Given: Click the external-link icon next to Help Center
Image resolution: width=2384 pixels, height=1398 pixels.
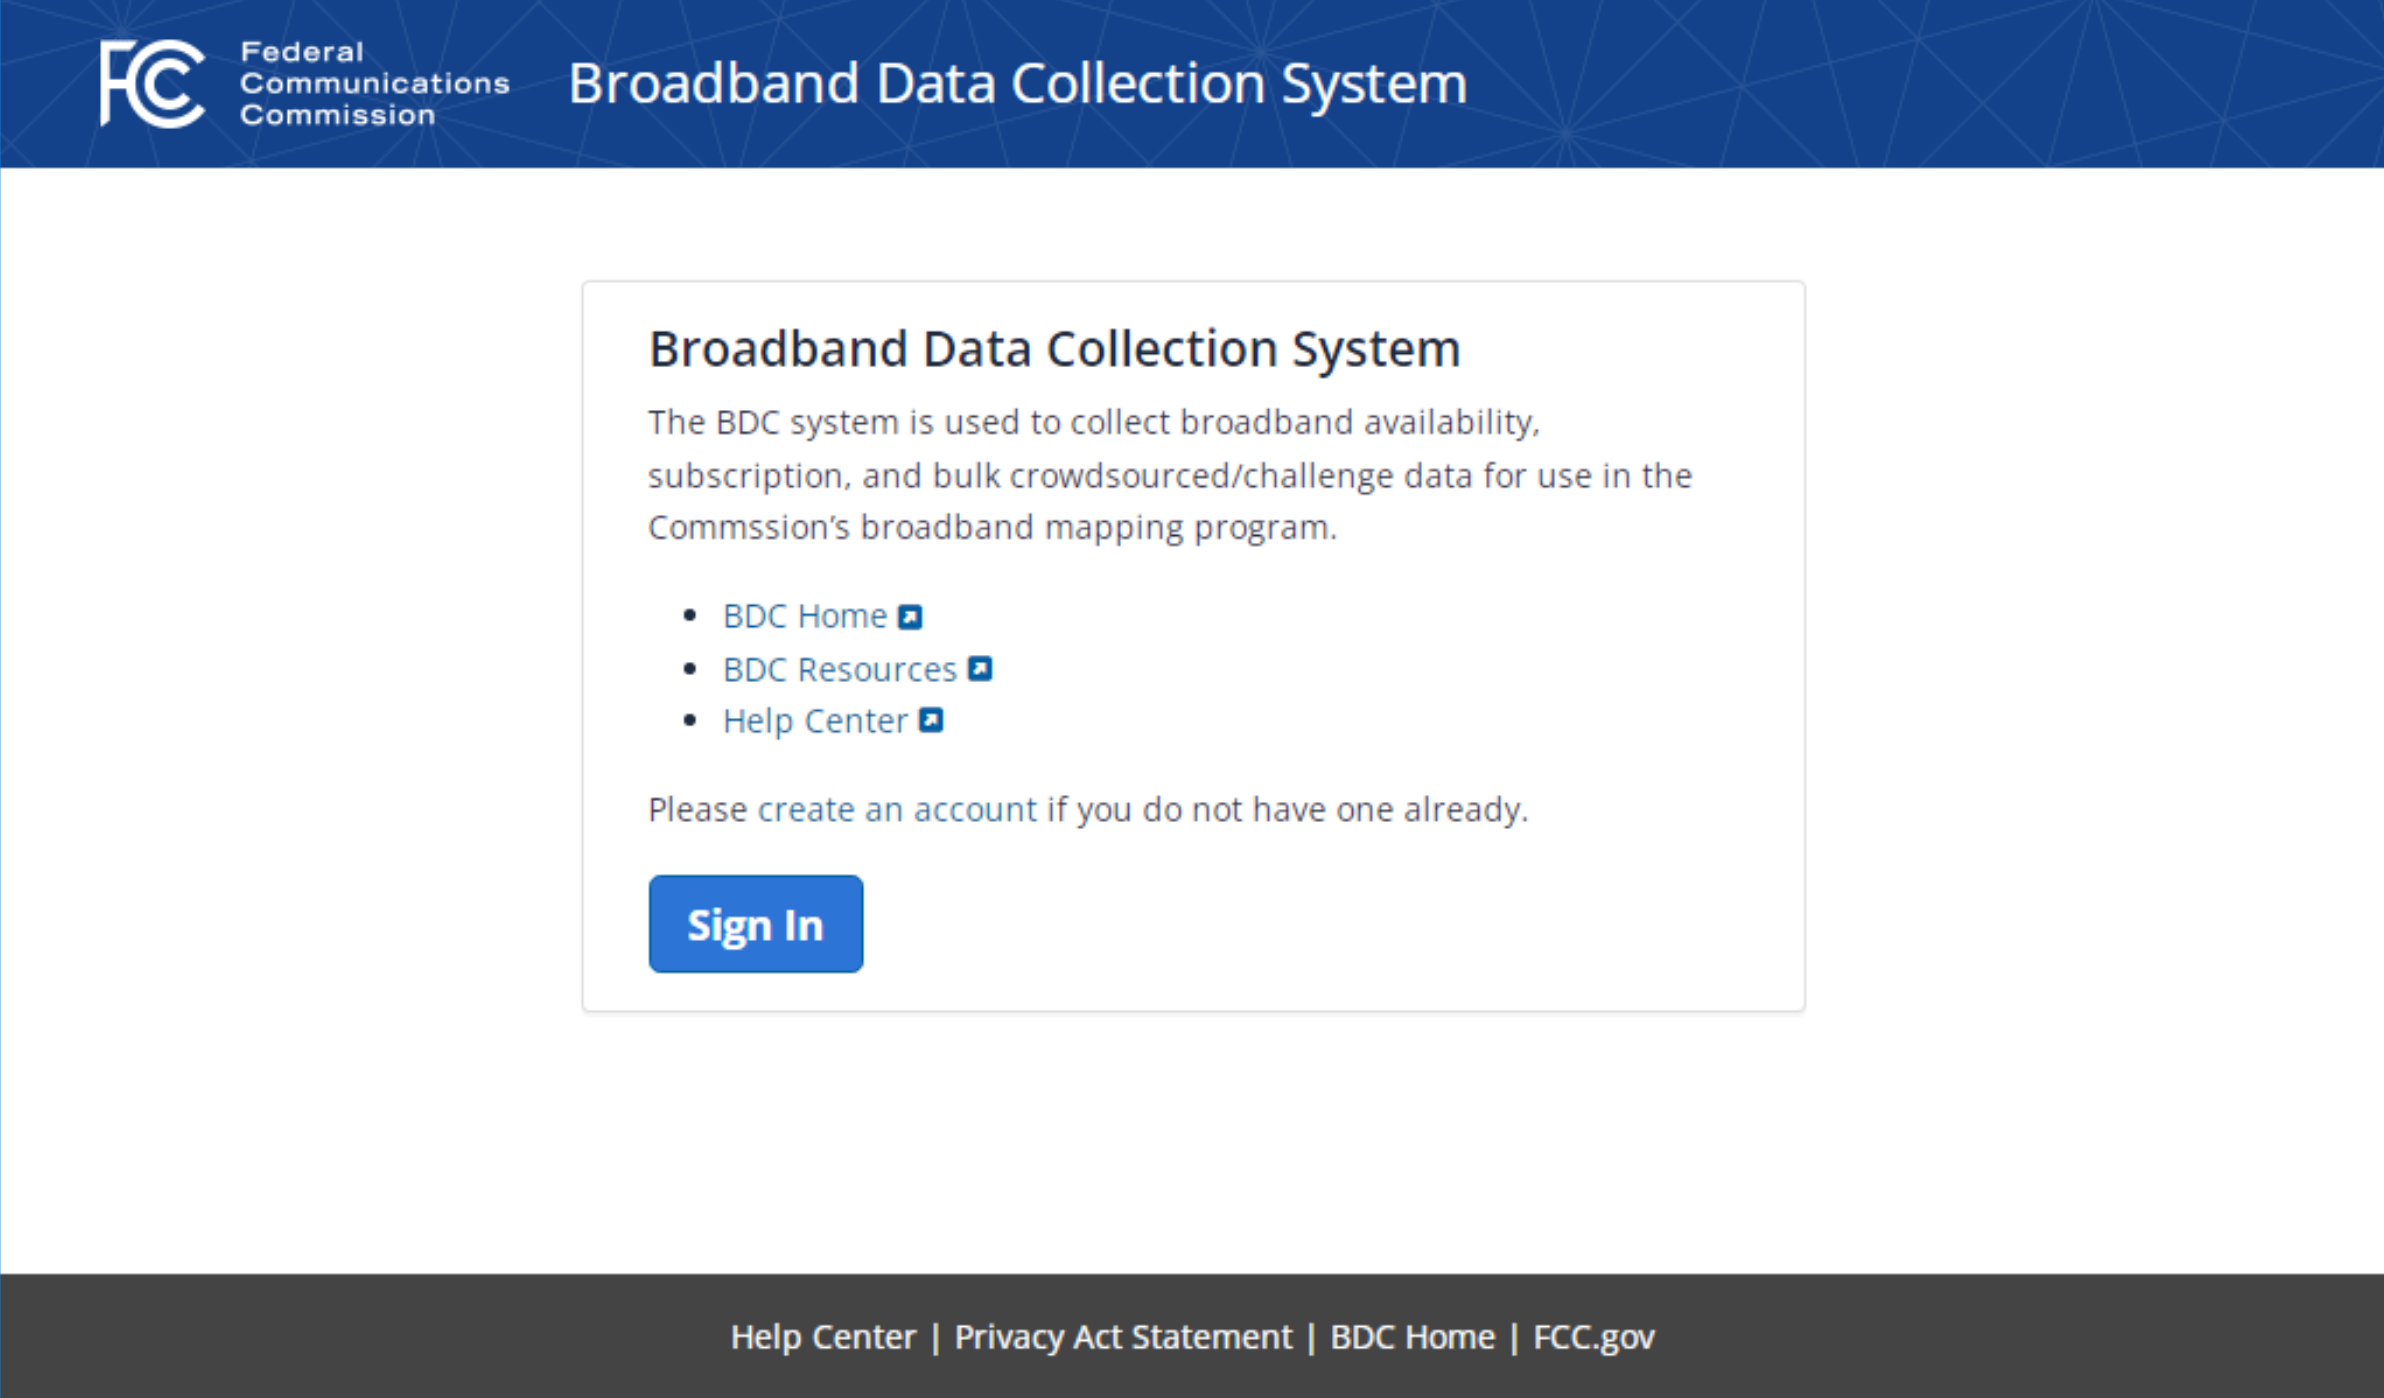Looking at the screenshot, I should 931,721.
